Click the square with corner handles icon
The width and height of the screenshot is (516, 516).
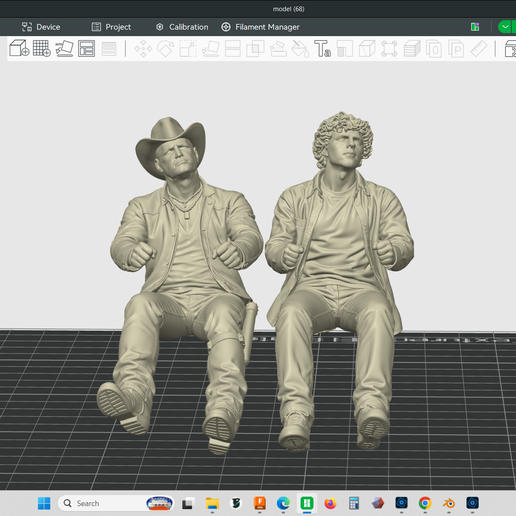click(x=389, y=49)
